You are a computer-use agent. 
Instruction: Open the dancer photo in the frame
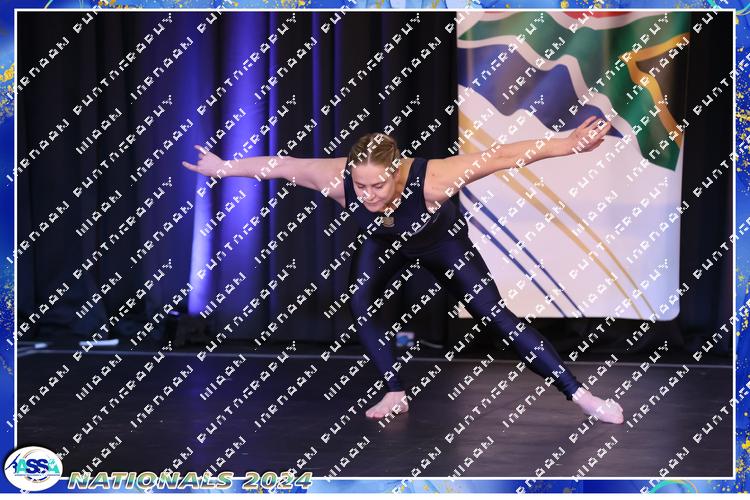coord(375,244)
